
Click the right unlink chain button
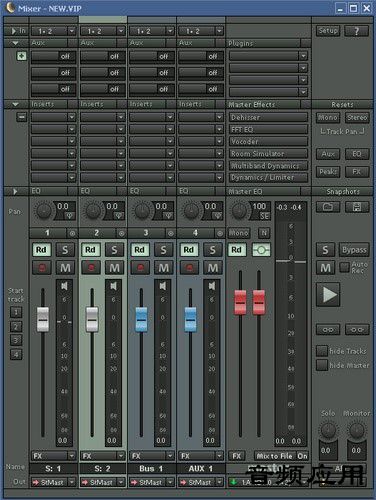tap(357, 330)
